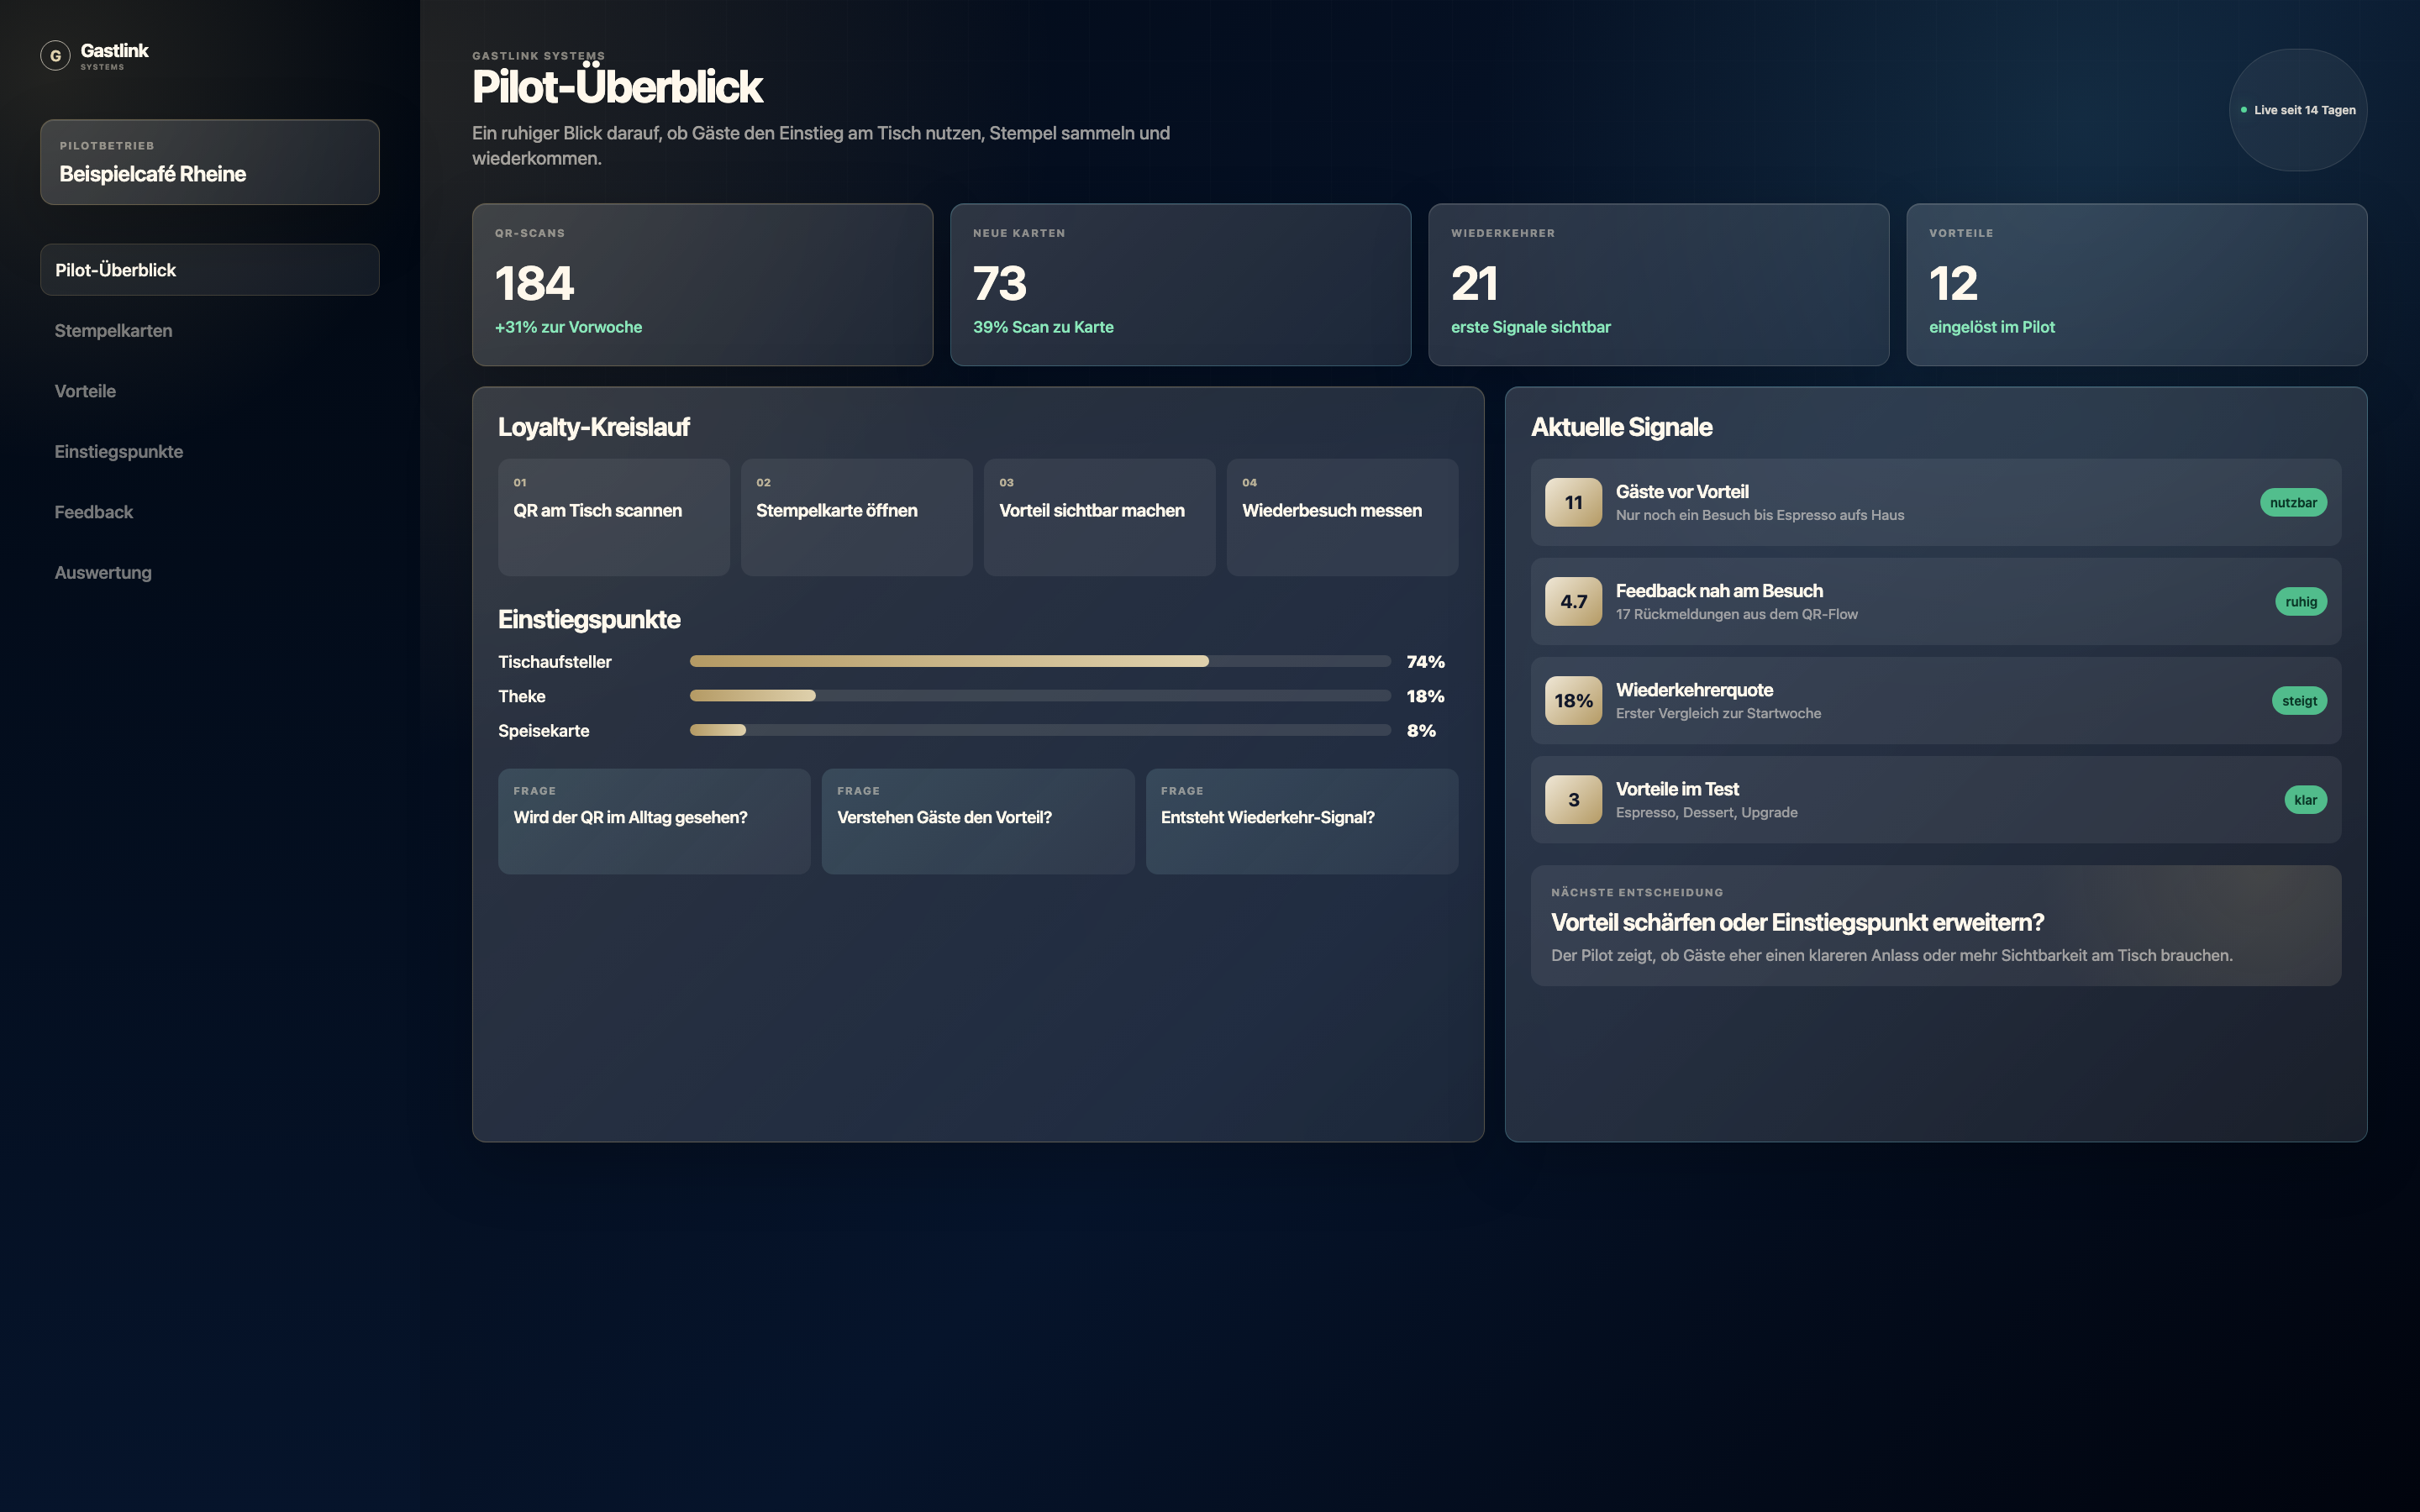
Task: Open the question Verstehen Gäste den Vorteil?
Action: click(978, 821)
